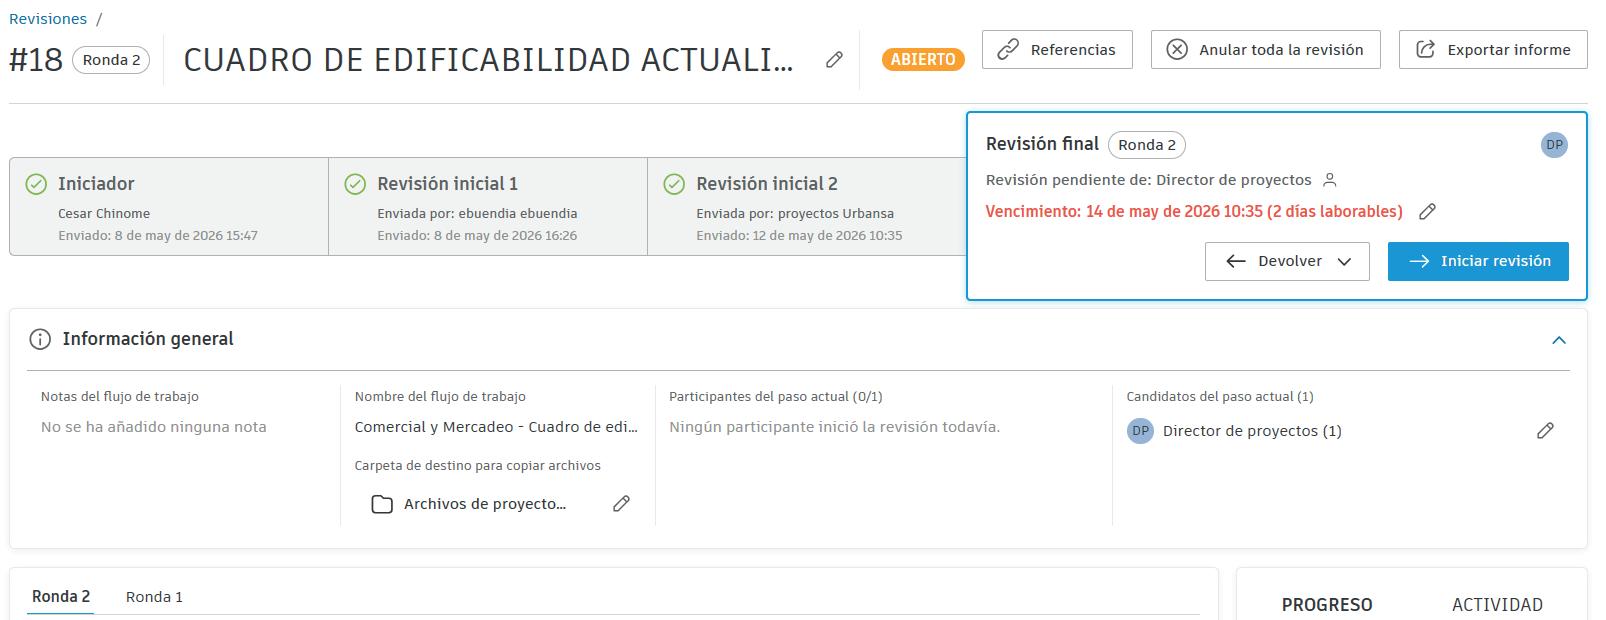Switch to the Ronda 1 tab

click(x=154, y=597)
